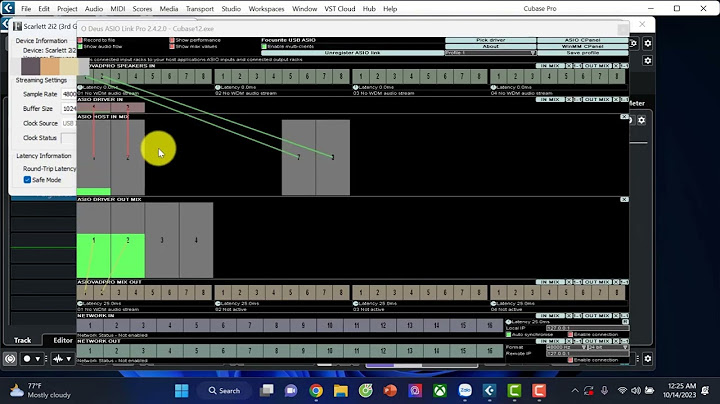The height and width of the screenshot is (404, 720).
Task: Open PowerPoint from taskbar
Action: point(390,391)
